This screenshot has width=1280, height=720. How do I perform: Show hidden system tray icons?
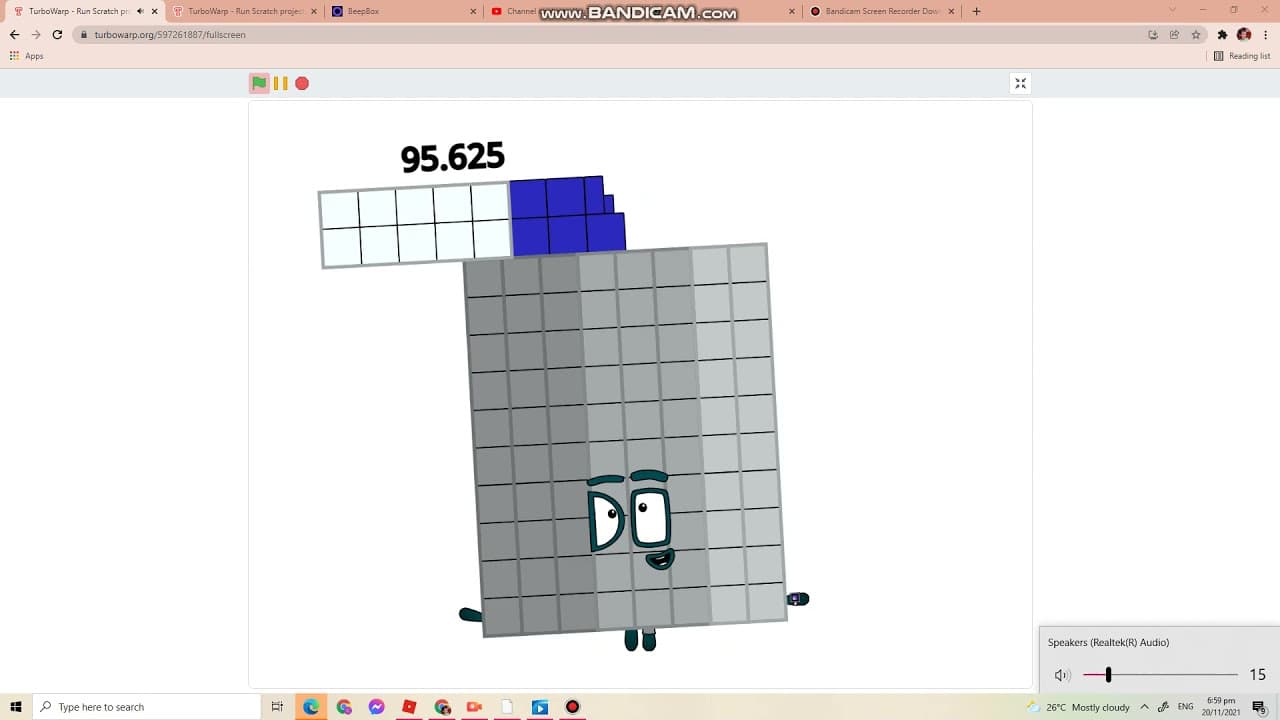(x=1144, y=707)
